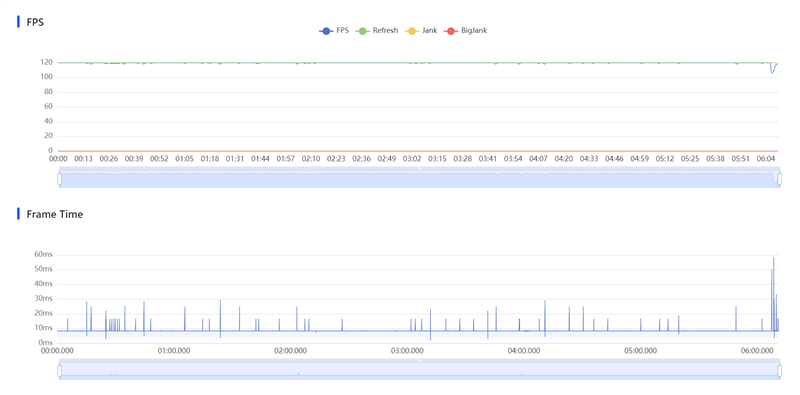
Task: Hide the Jank legend series
Action: coord(421,31)
